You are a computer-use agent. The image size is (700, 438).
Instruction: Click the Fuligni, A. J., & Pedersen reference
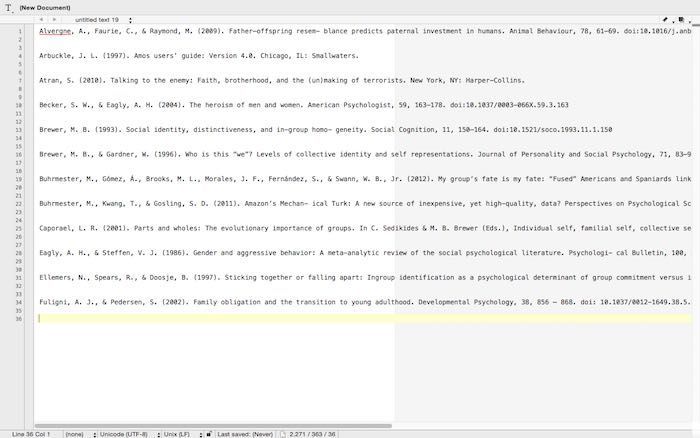[x=365, y=302]
